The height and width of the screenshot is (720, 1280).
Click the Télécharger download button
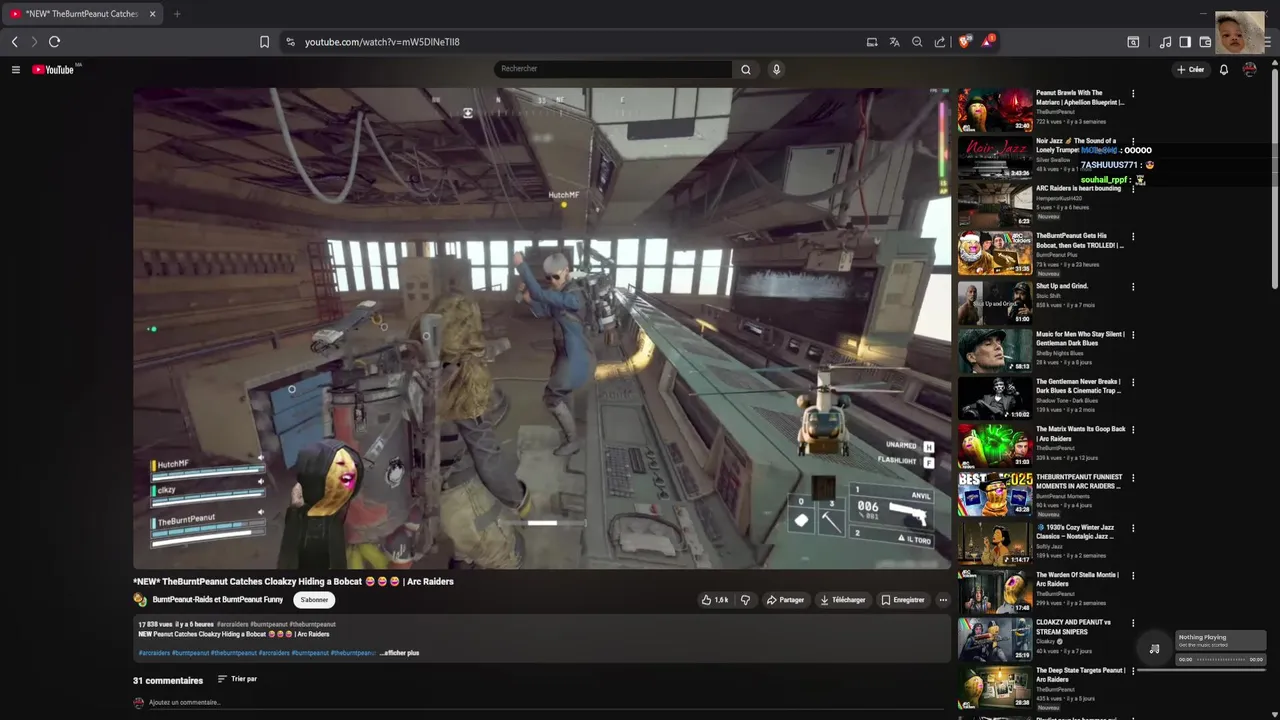tap(842, 600)
